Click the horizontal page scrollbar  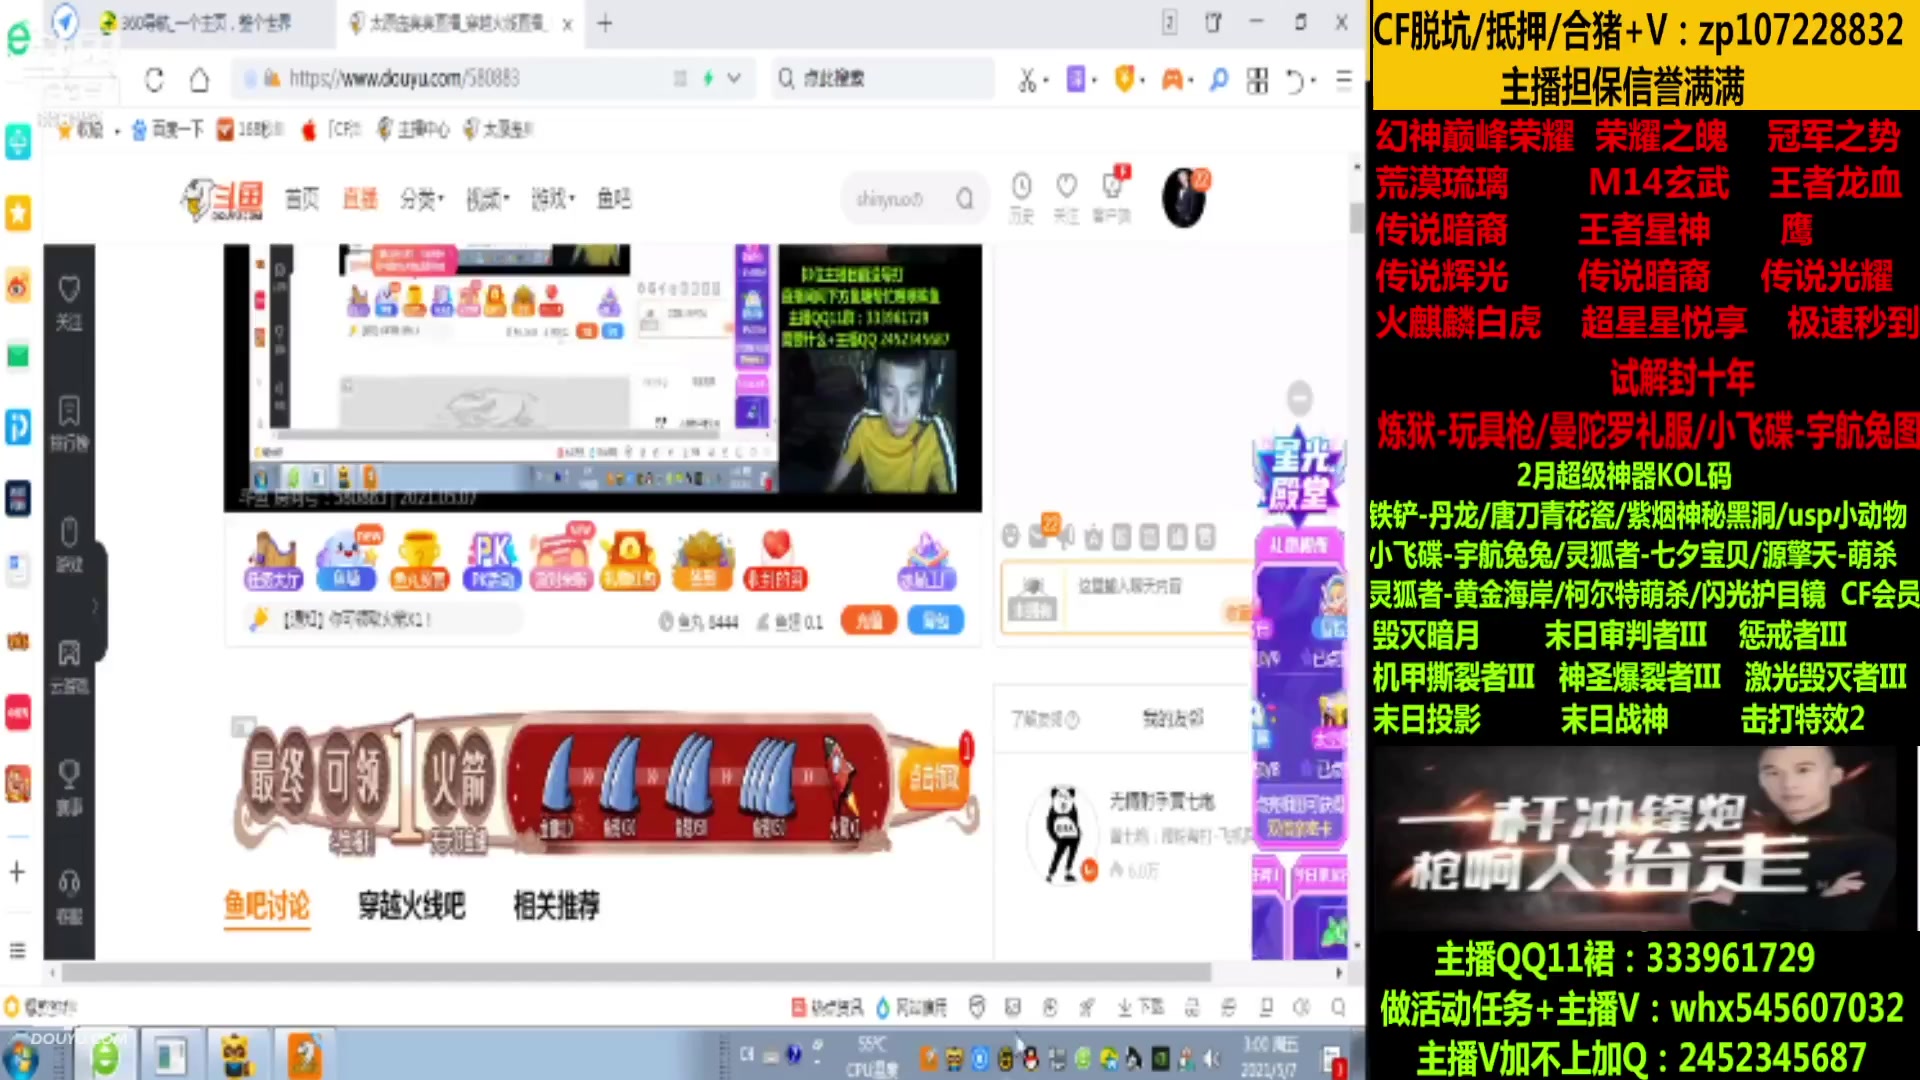coord(636,973)
